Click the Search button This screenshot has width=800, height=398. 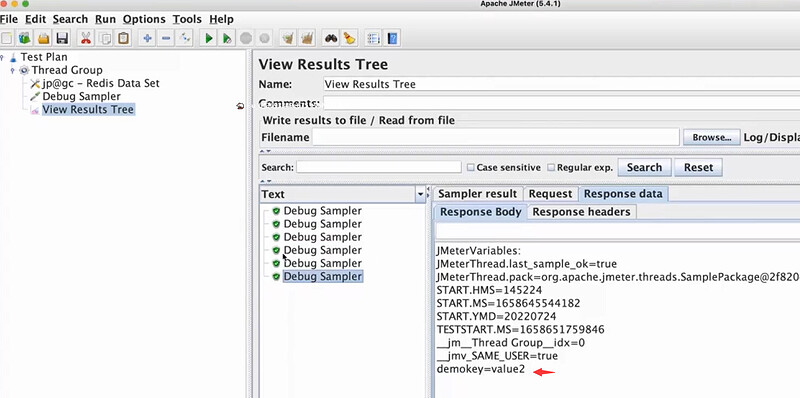pyautogui.click(x=644, y=167)
